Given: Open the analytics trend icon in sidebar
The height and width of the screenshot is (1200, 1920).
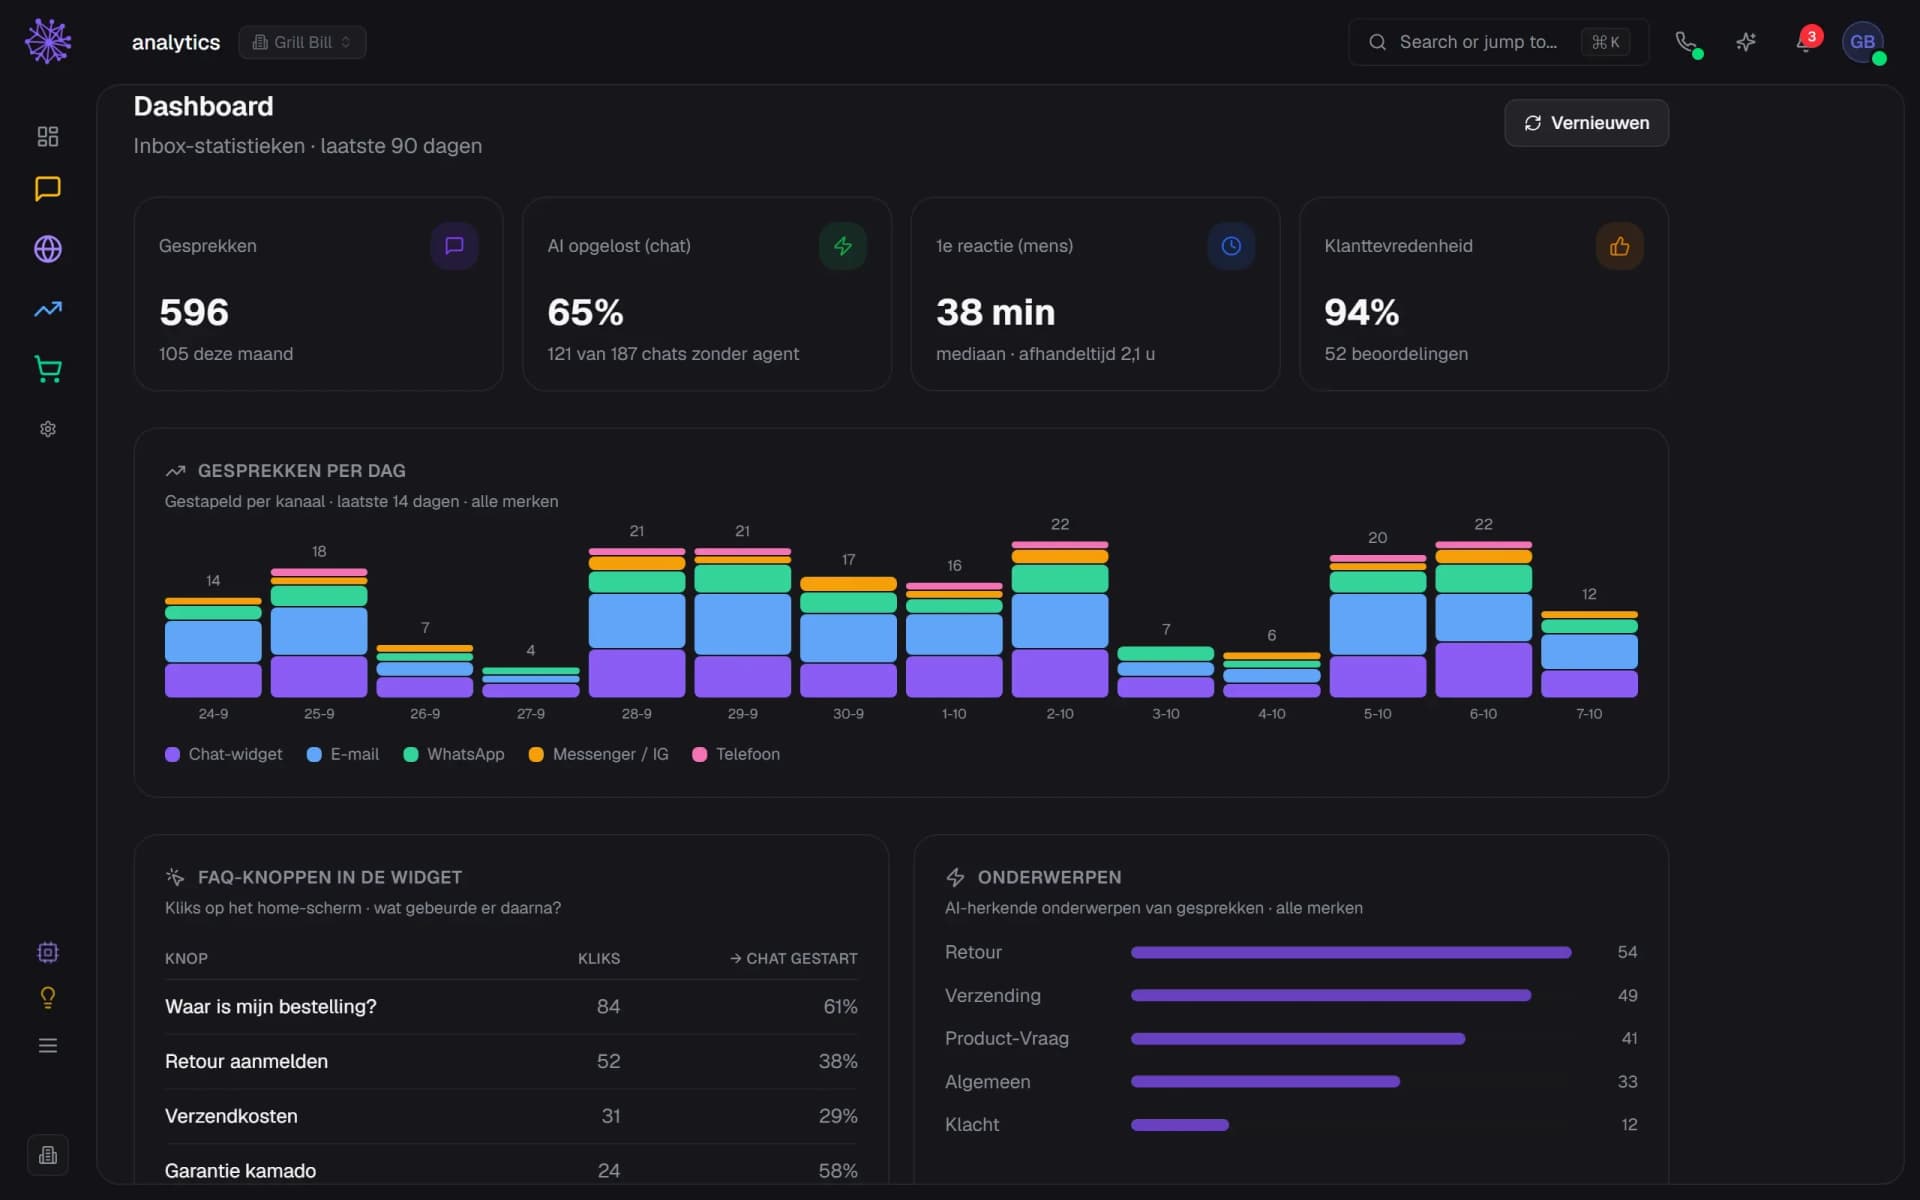Looking at the screenshot, I should [x=48, y=309].
